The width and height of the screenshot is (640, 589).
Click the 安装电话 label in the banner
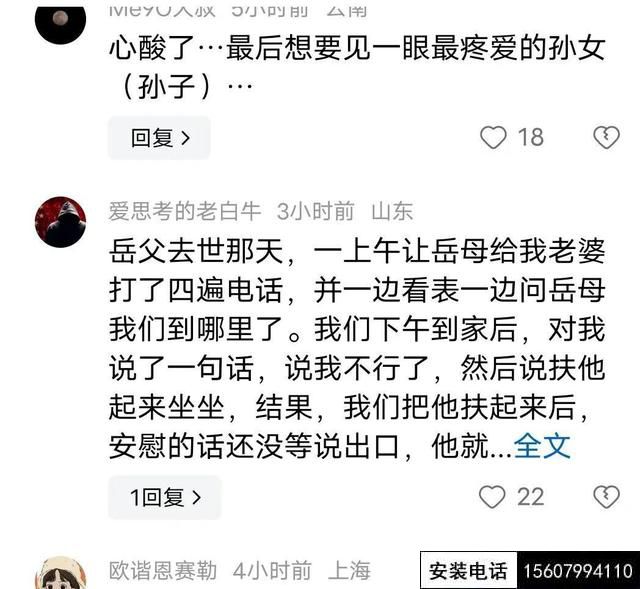click(x=468, y=570)
